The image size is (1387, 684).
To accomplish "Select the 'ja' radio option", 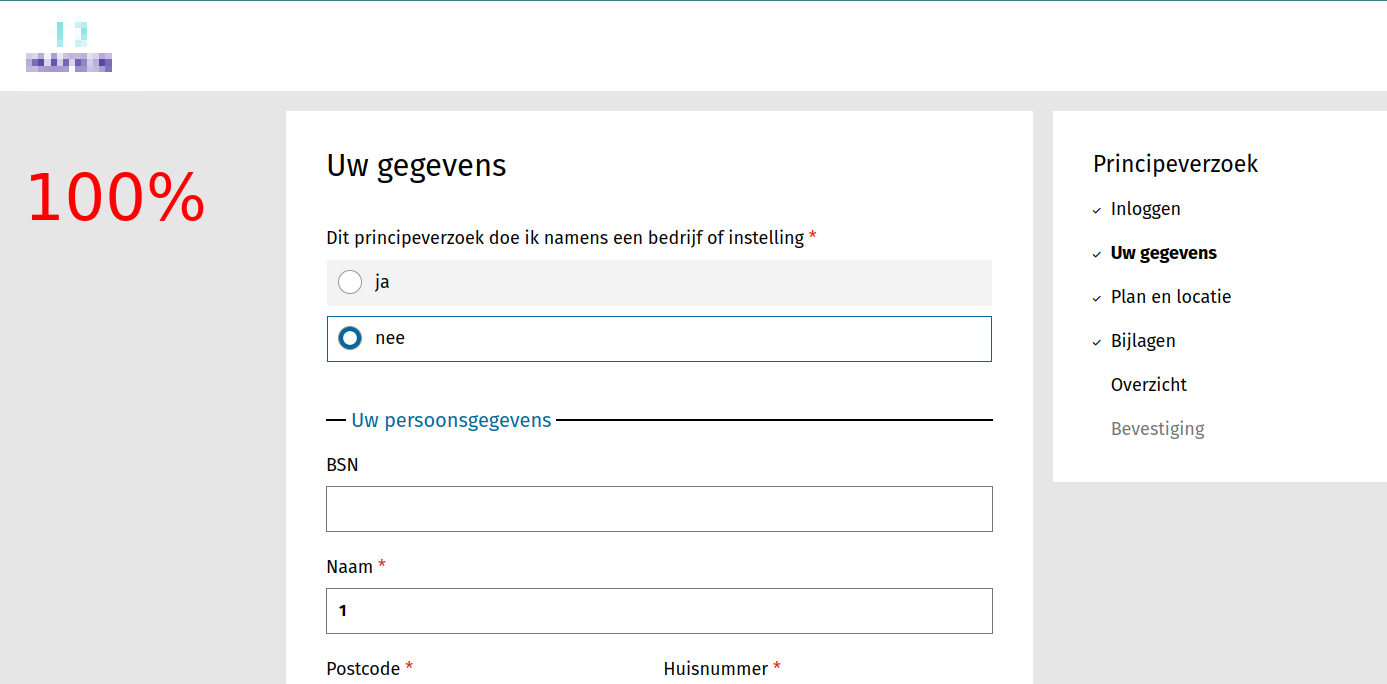I will click(x=659, y=283).
